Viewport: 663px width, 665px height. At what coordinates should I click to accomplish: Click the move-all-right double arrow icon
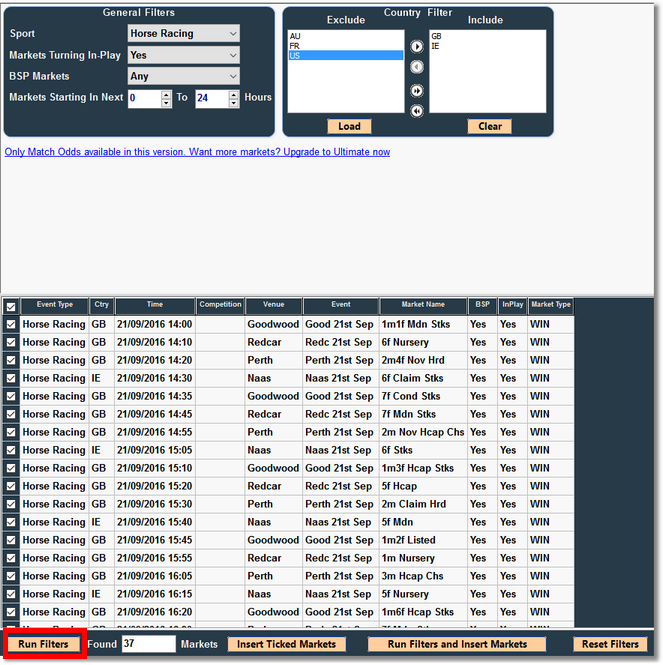(x=417, y=90)
